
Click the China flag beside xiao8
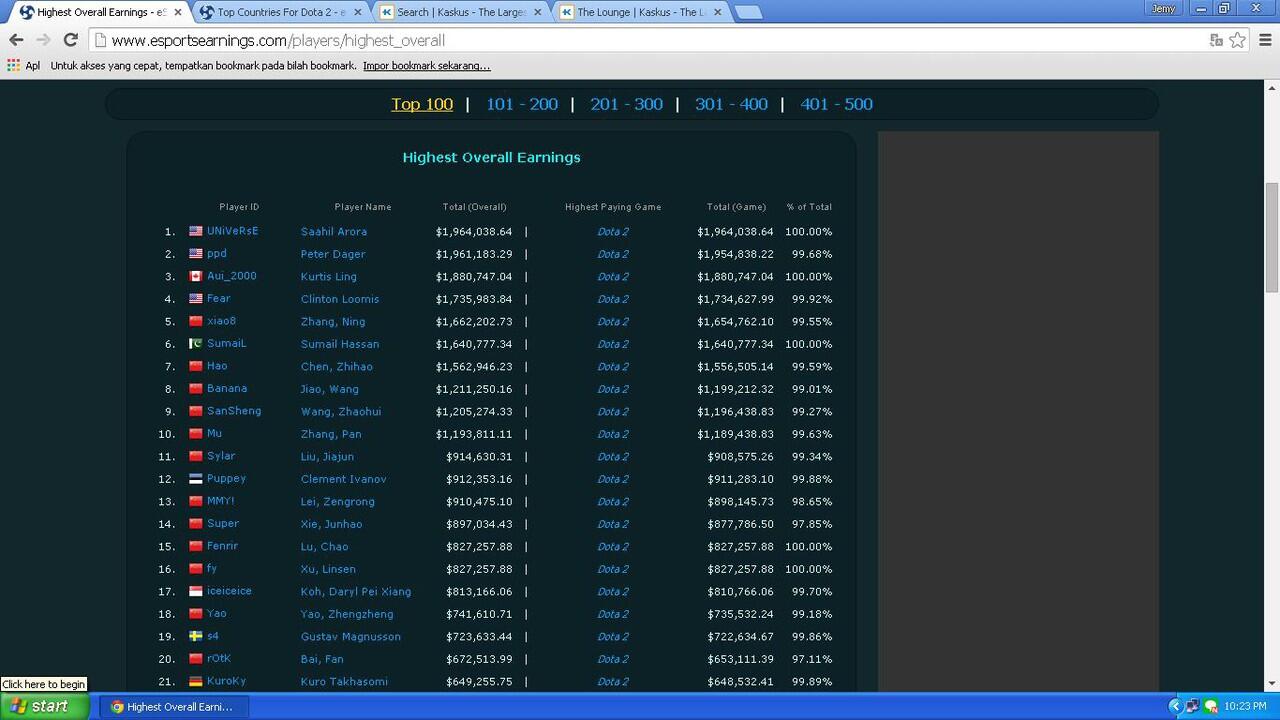[x=196, y=321]
